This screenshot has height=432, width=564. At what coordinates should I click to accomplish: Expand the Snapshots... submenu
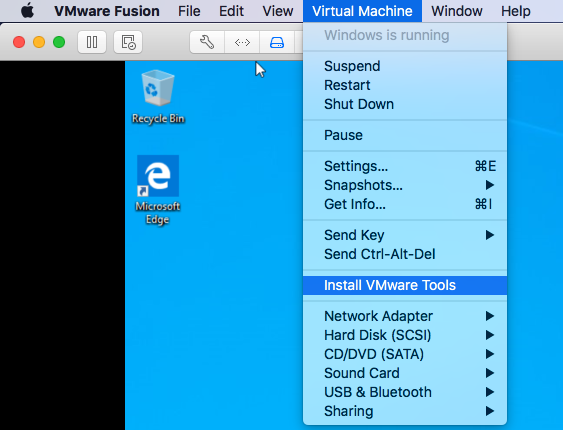click(x=405, y=185)
